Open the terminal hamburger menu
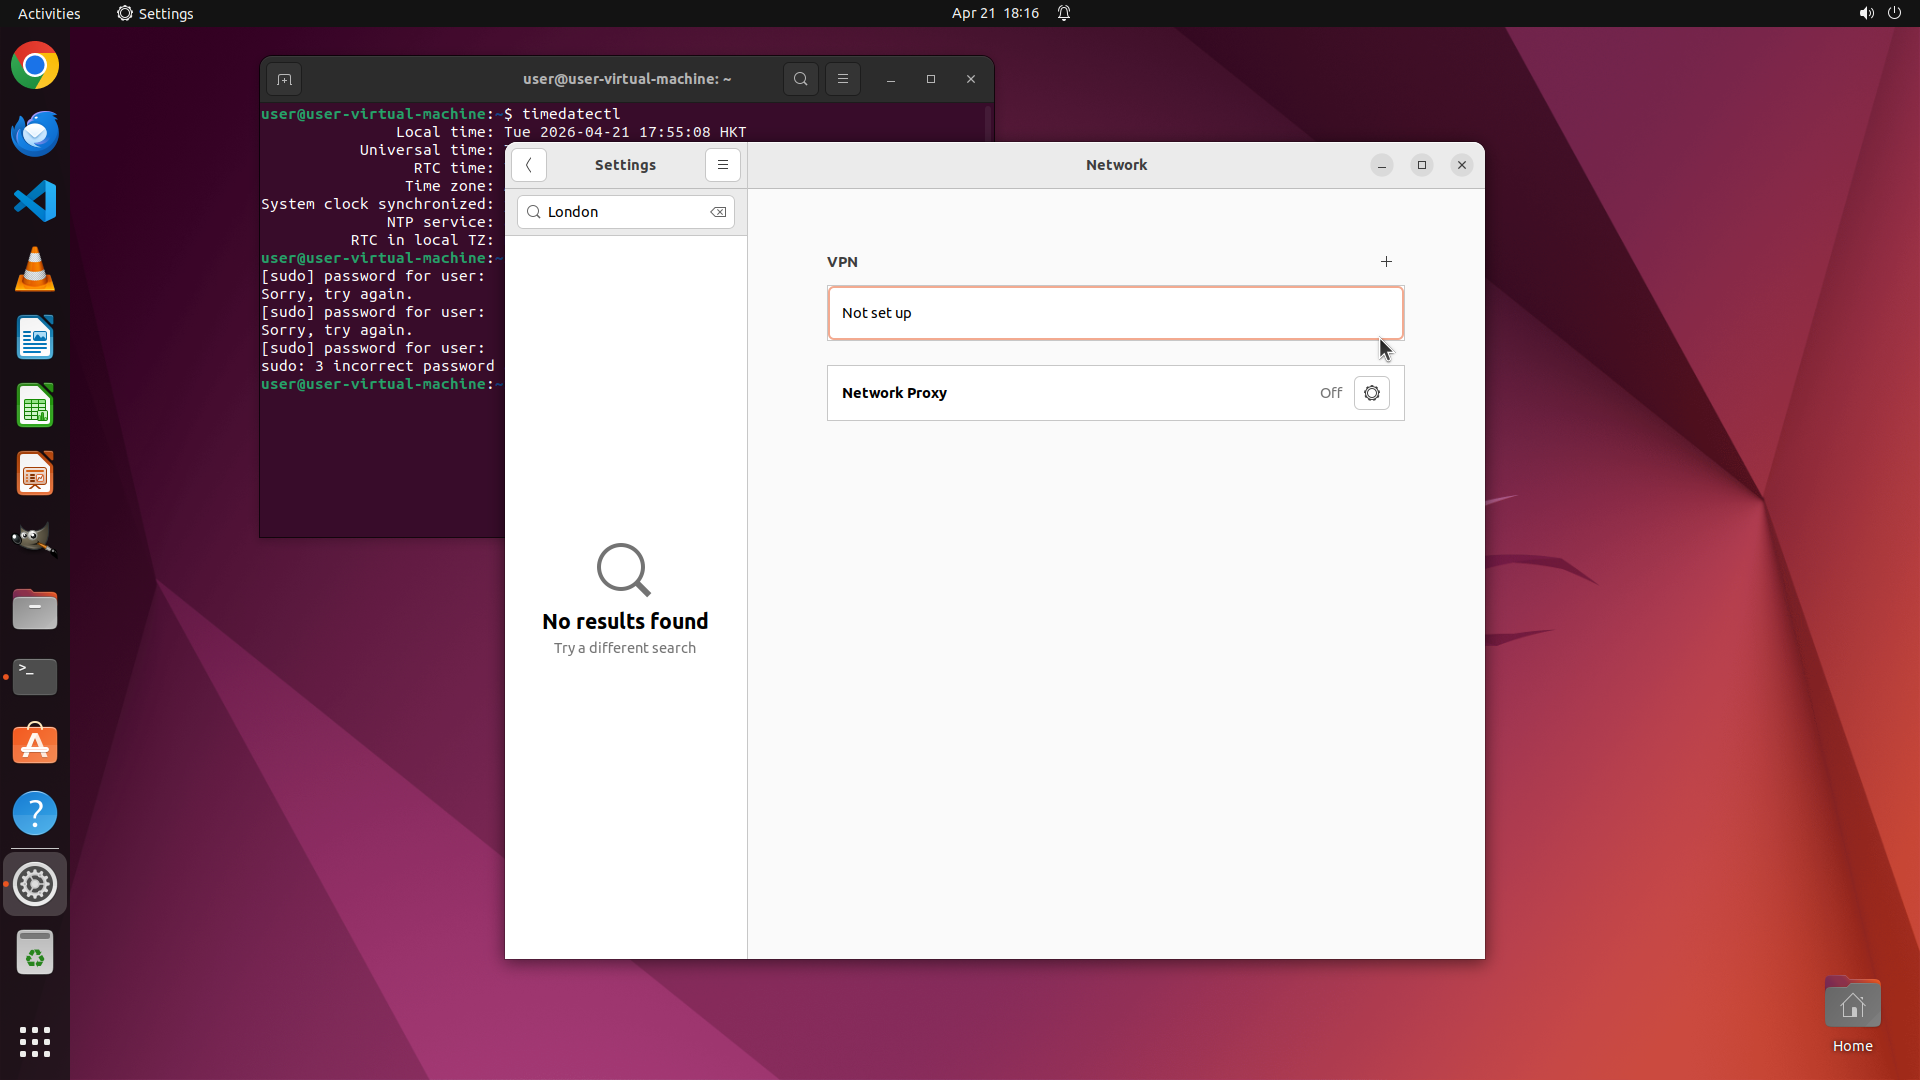The height and width of the screenshot is (1080, 1920). (842, 79)
